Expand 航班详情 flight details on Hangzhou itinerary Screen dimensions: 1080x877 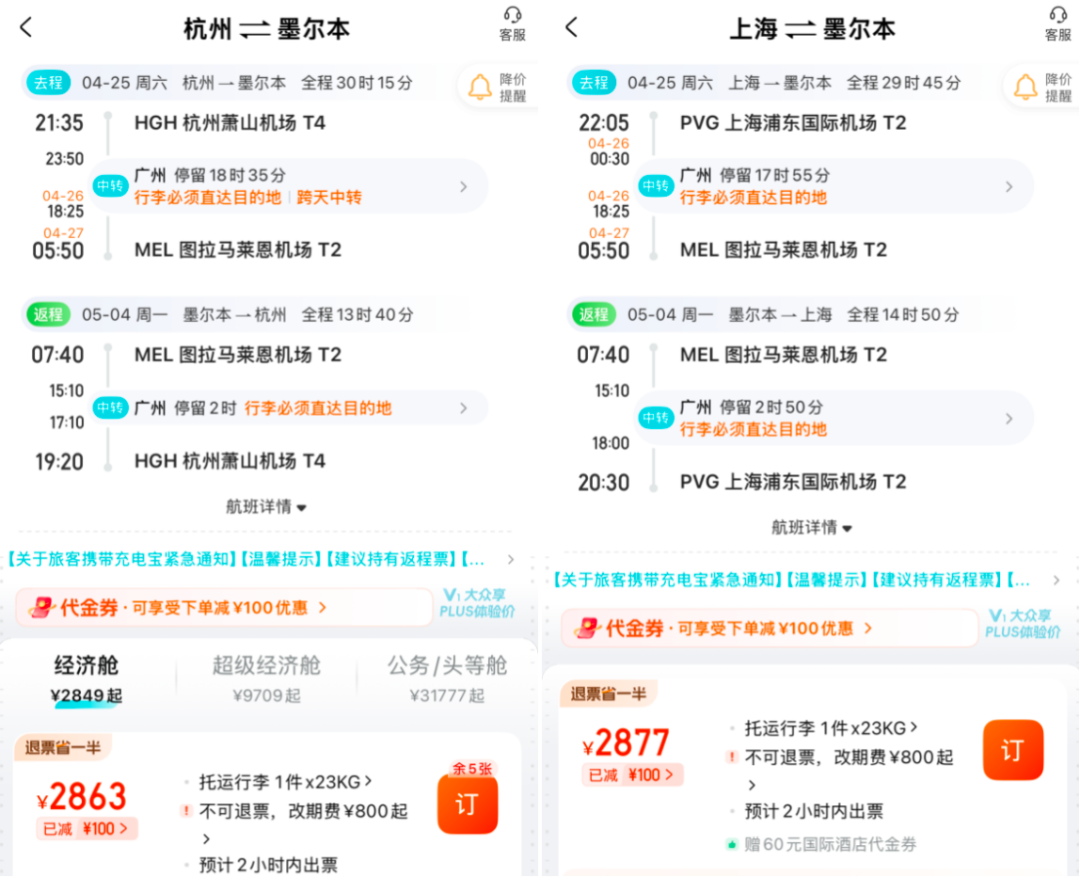pos(267,506)
